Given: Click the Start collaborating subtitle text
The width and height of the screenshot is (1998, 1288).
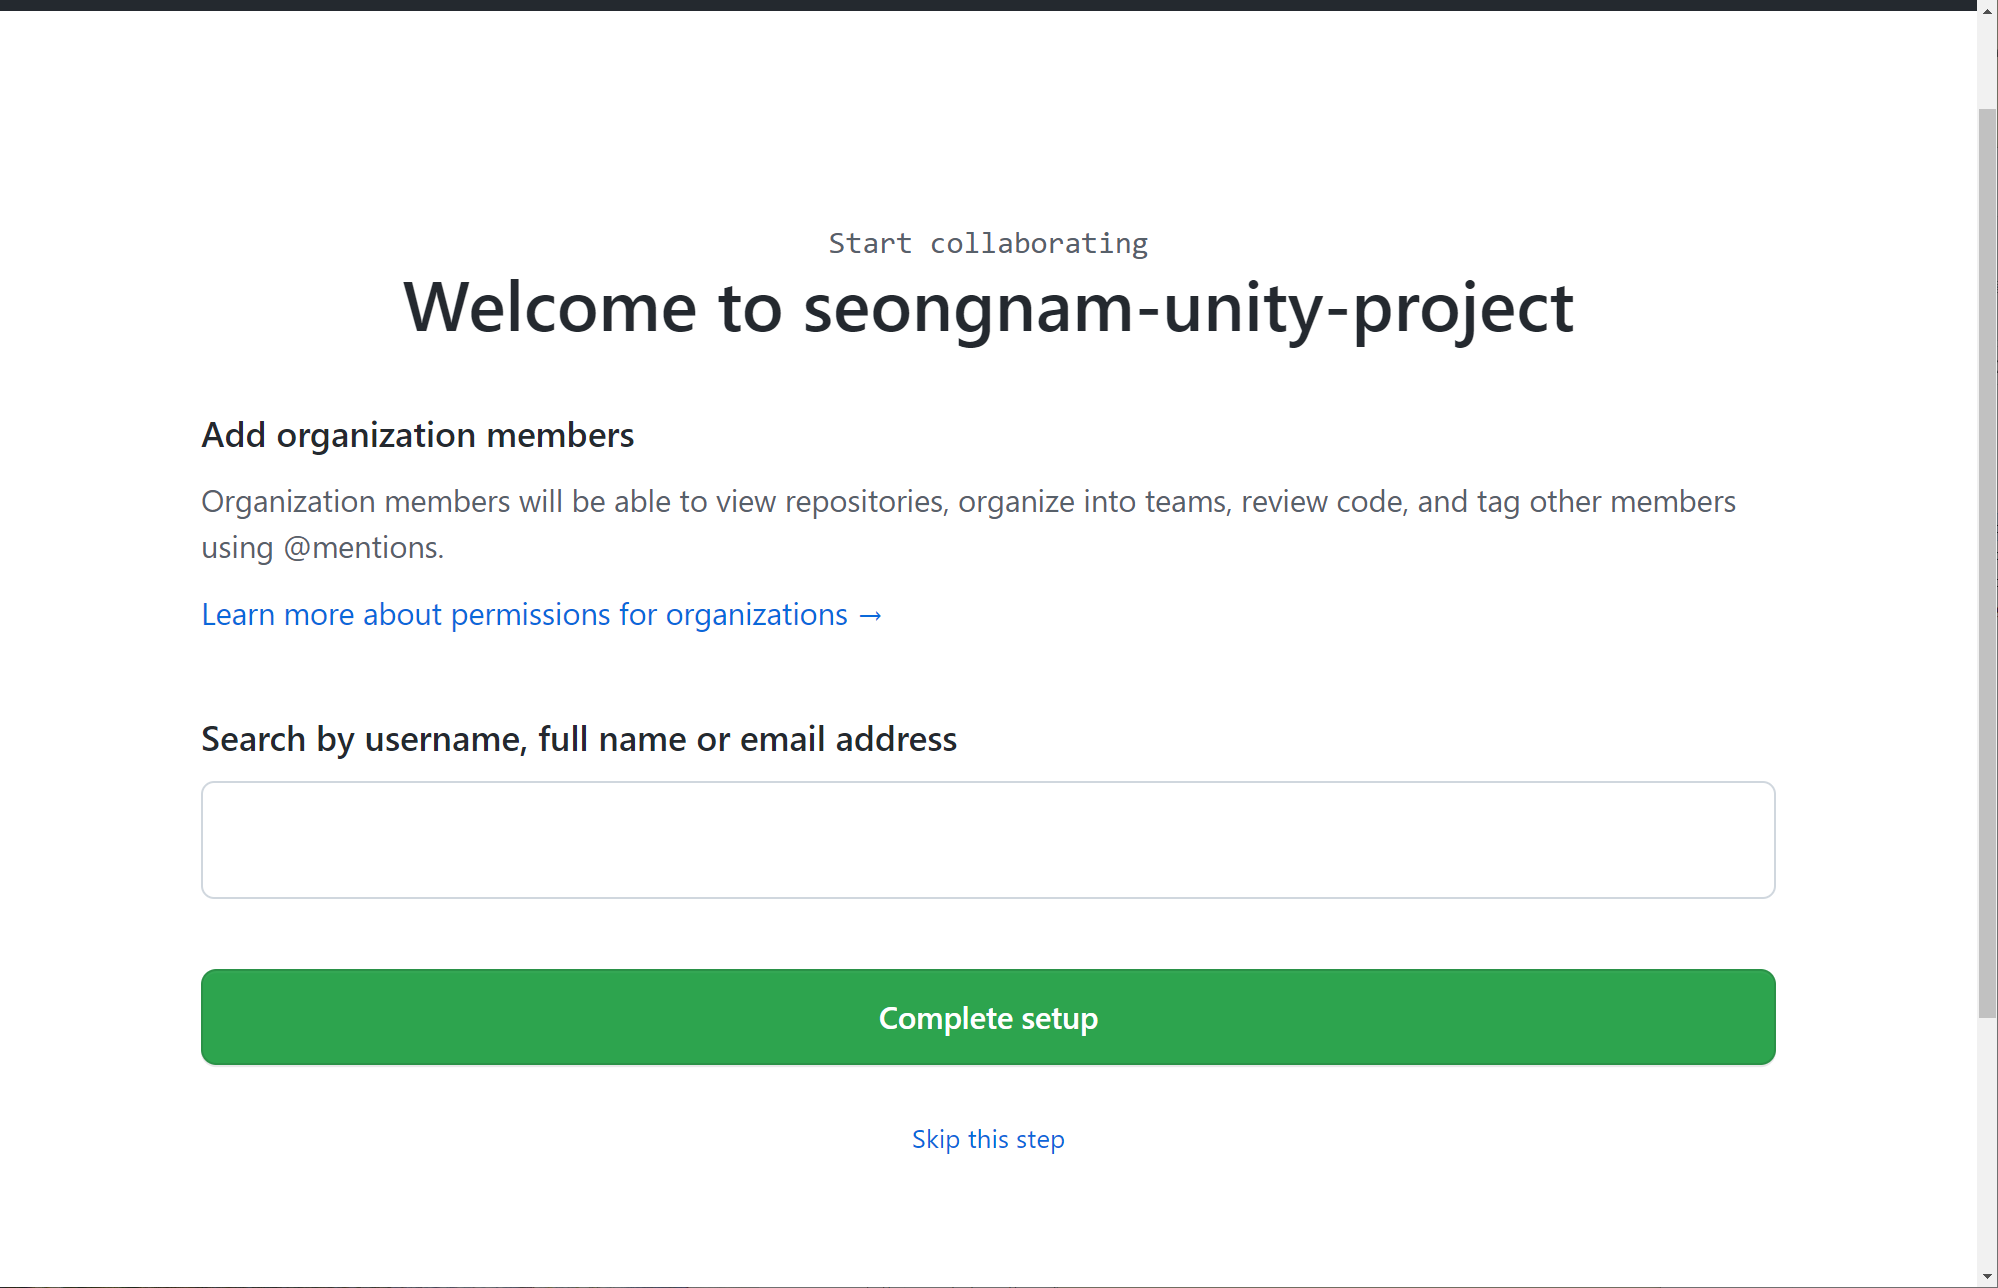Looking at the screenshot, I should coord(987,243).
